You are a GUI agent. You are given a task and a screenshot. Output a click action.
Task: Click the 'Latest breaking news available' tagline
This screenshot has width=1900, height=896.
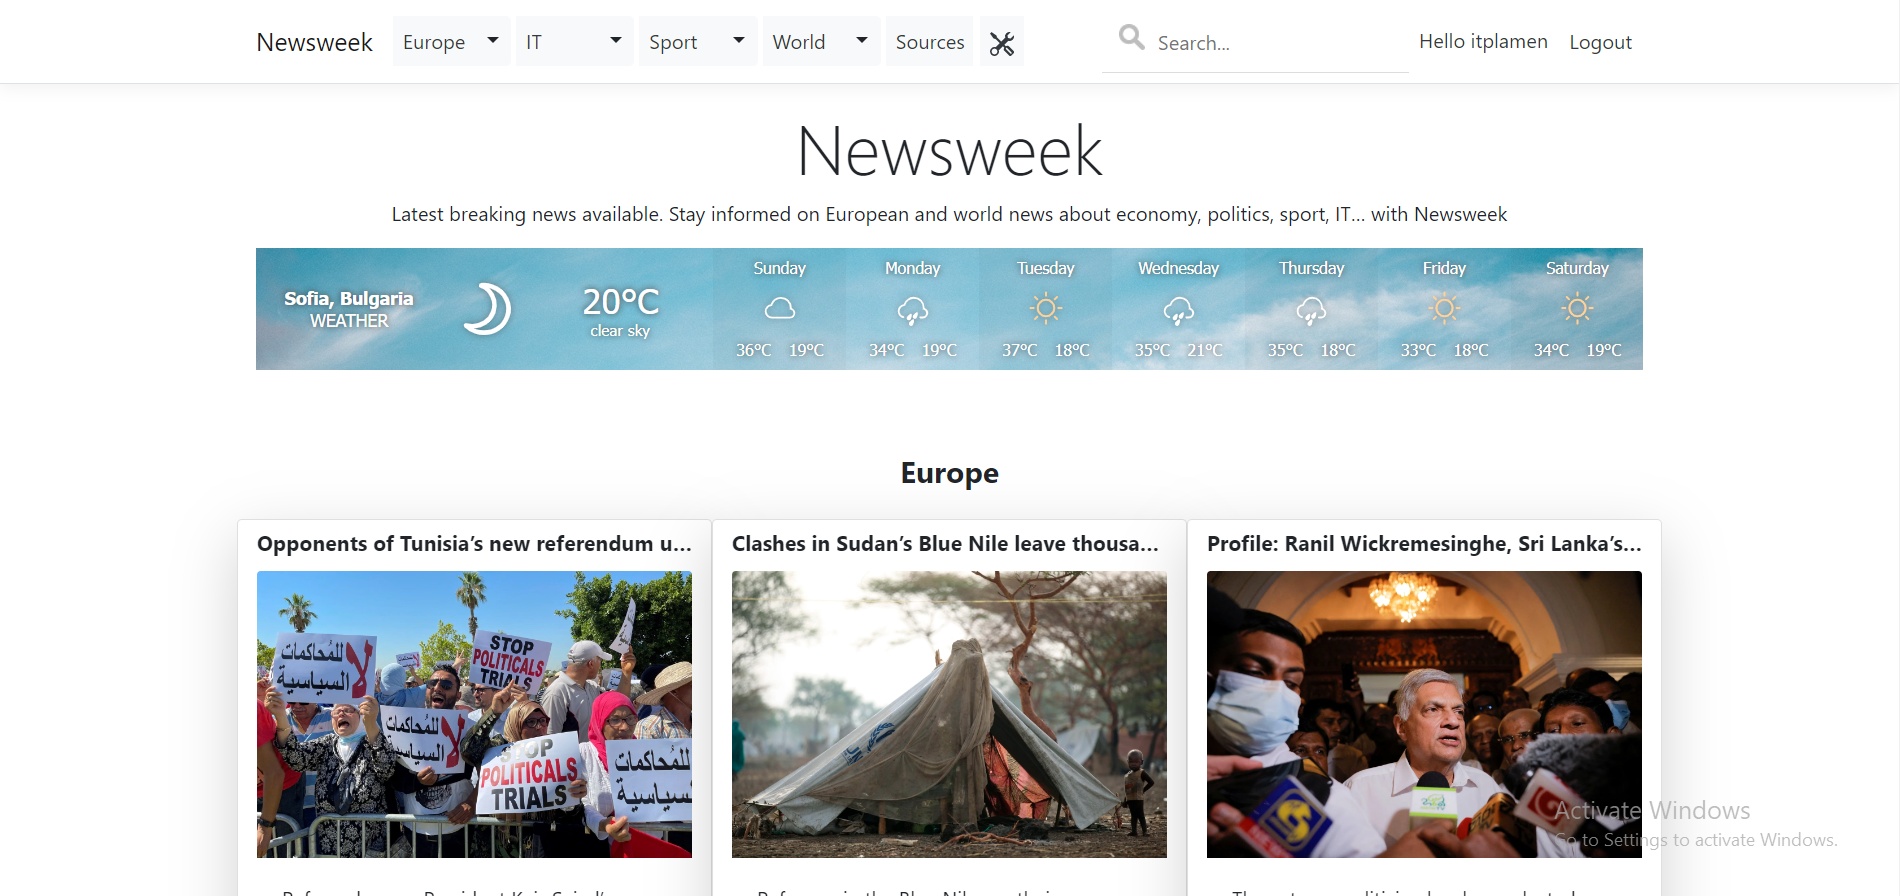coord(949,214)
